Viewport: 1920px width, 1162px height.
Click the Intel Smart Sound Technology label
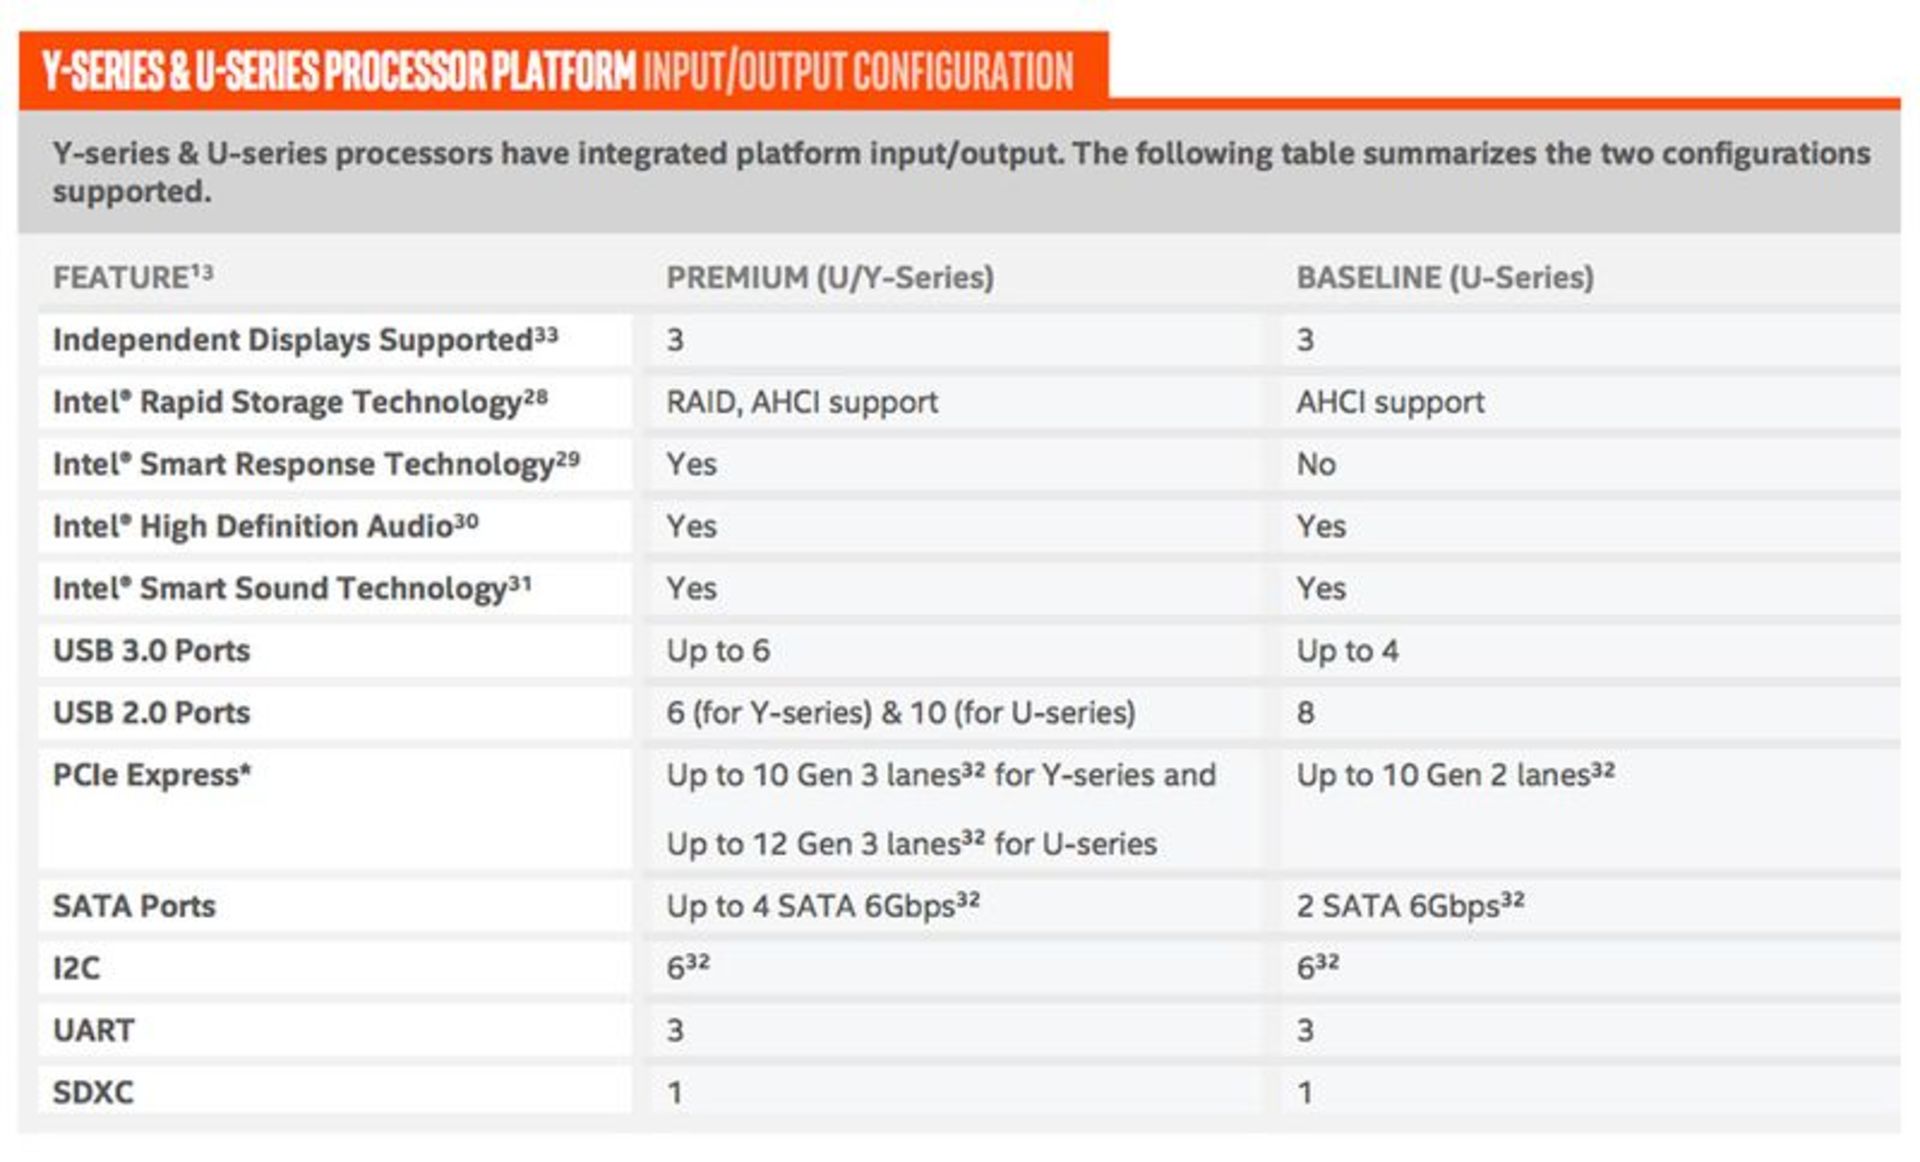pyautogui.click(x=279, y=588)
